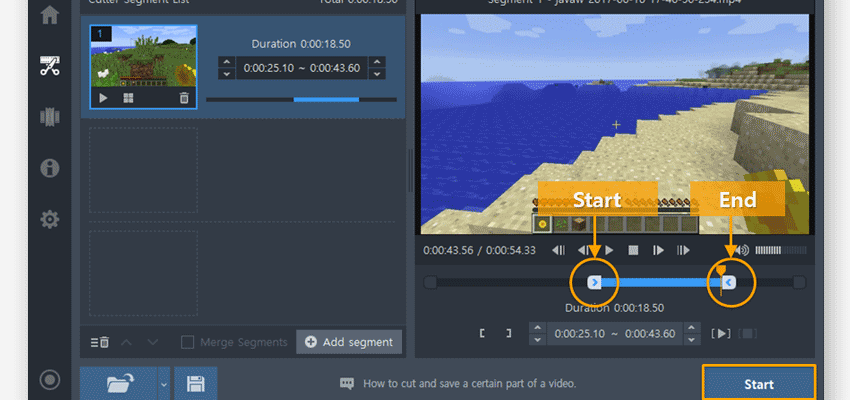Click the timeline start handle
Viewport: 850px width, 400px height.
pos(595,282)
